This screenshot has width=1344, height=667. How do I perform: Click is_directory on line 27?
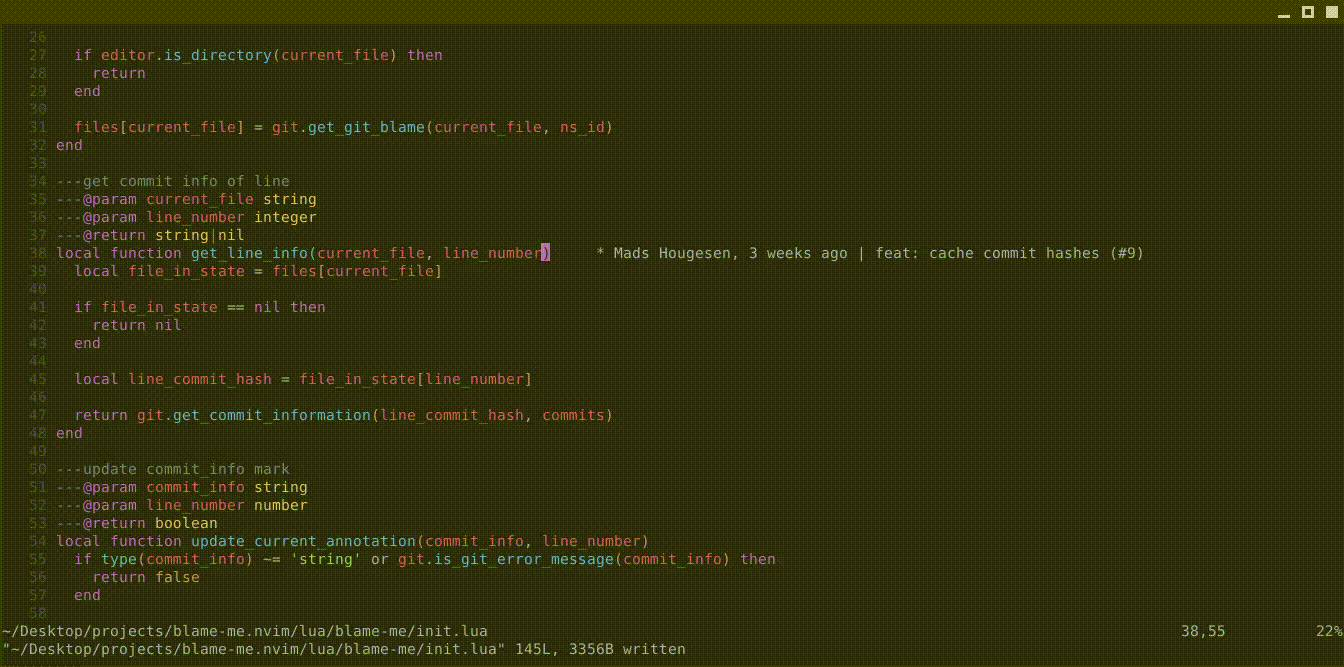coord(217,55)
